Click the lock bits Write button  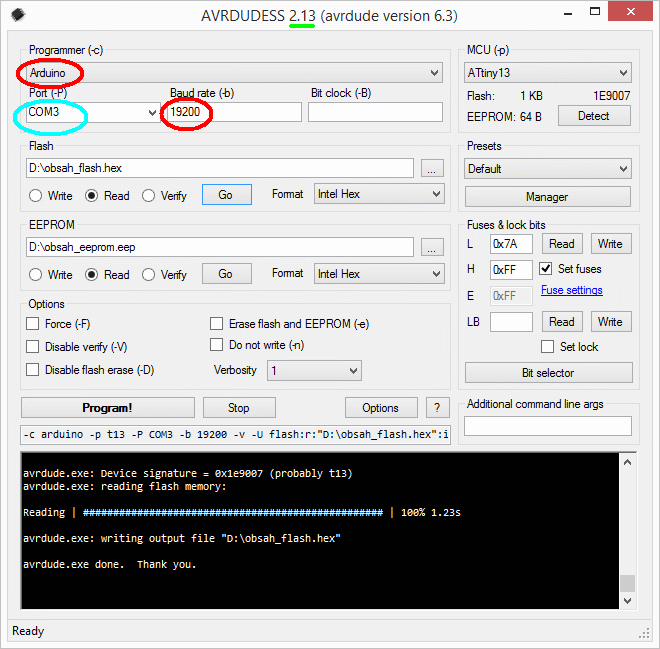click(611, 322)
